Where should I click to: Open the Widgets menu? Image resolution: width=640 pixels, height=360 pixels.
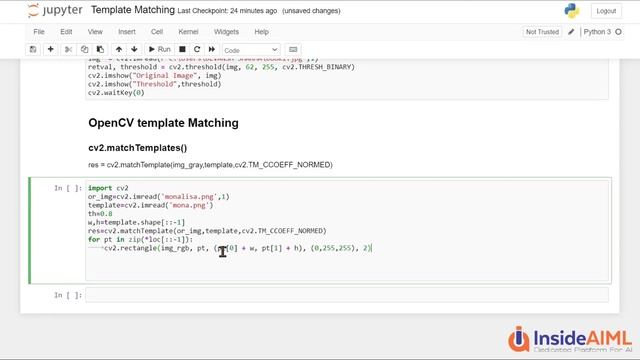click(226, 32)
